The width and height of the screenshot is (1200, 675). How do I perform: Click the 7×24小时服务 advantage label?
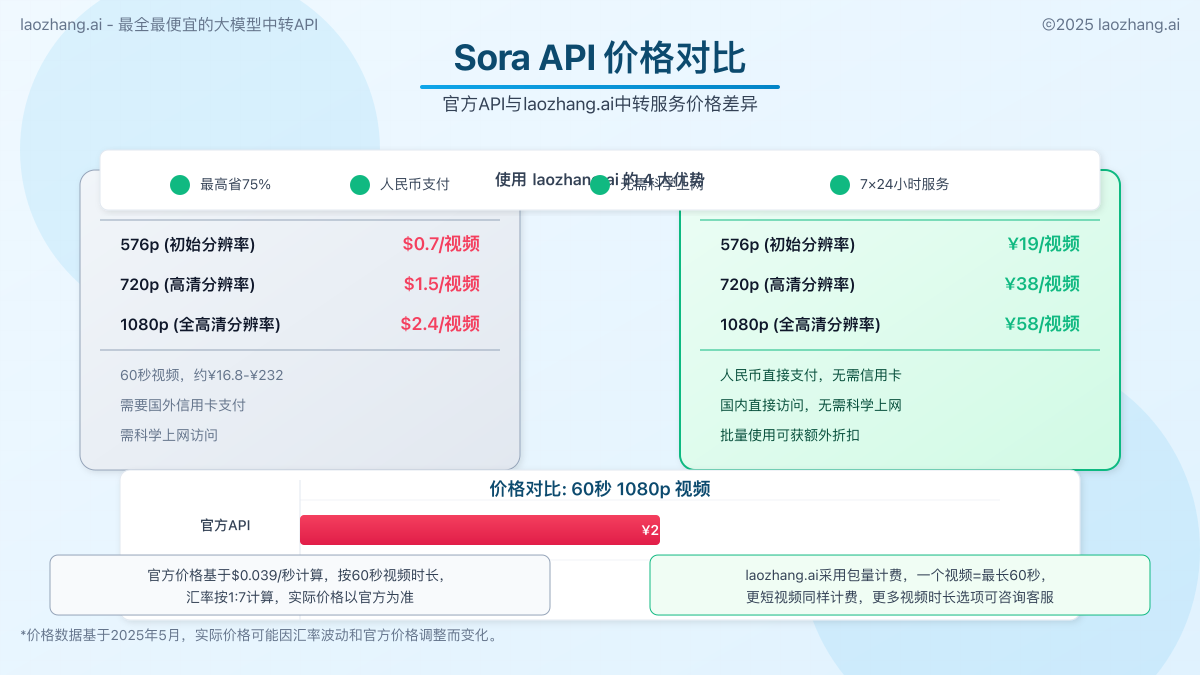[x=905, y=185]
